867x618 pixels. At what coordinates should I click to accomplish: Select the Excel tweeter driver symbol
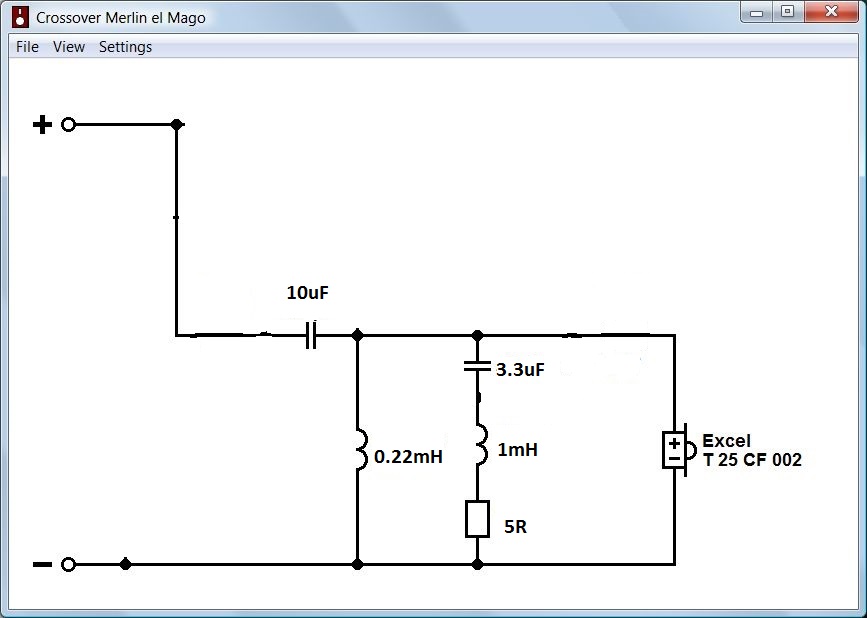[x=680, y=450]
